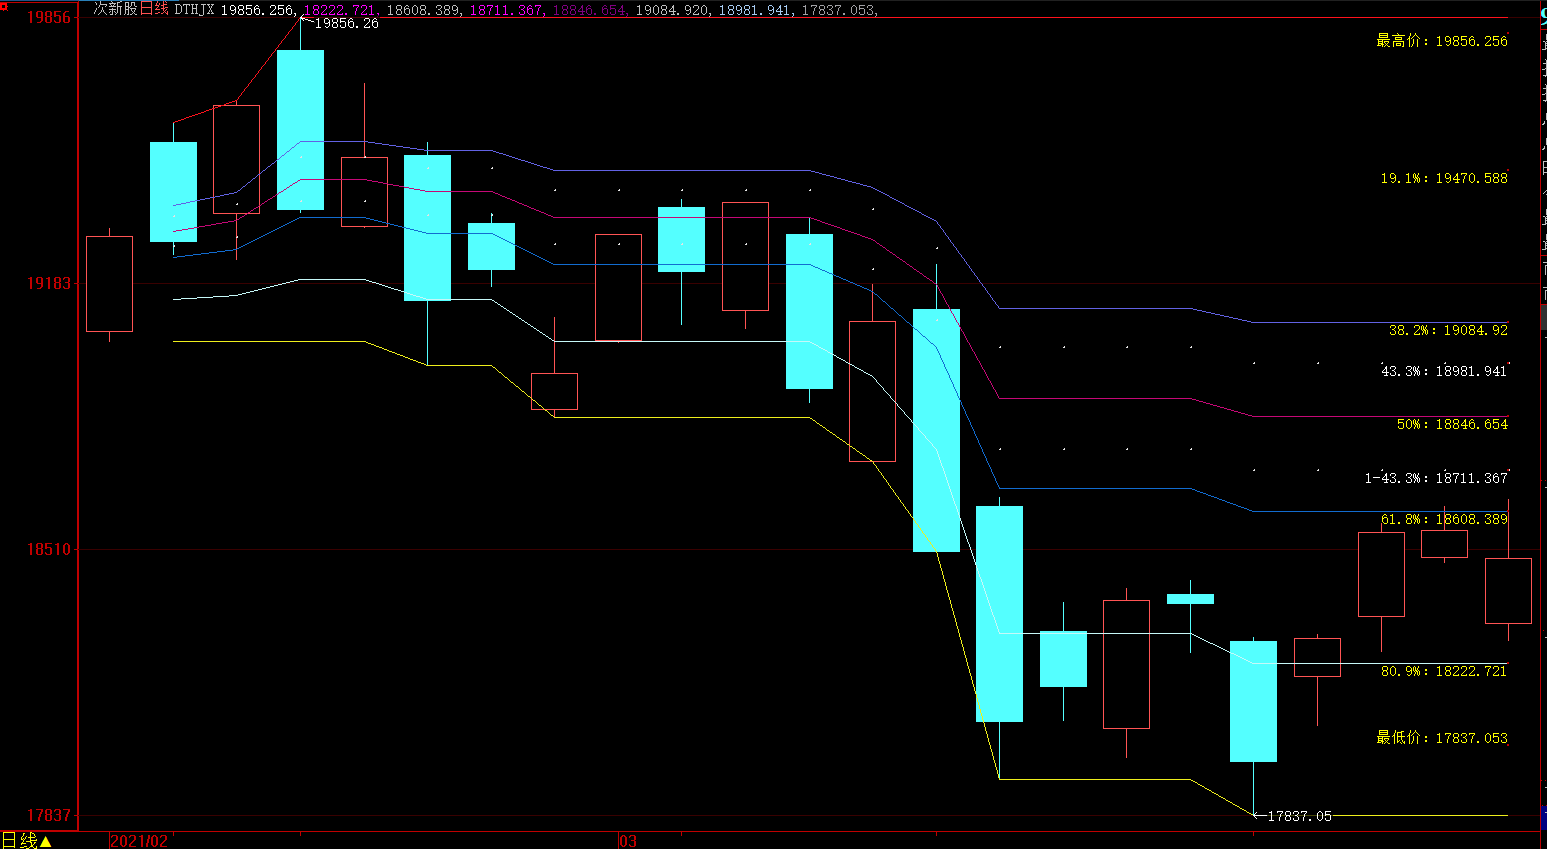Click the 18510 price axis label
This screenshot has height=849, width=1547.
point(49,549)
